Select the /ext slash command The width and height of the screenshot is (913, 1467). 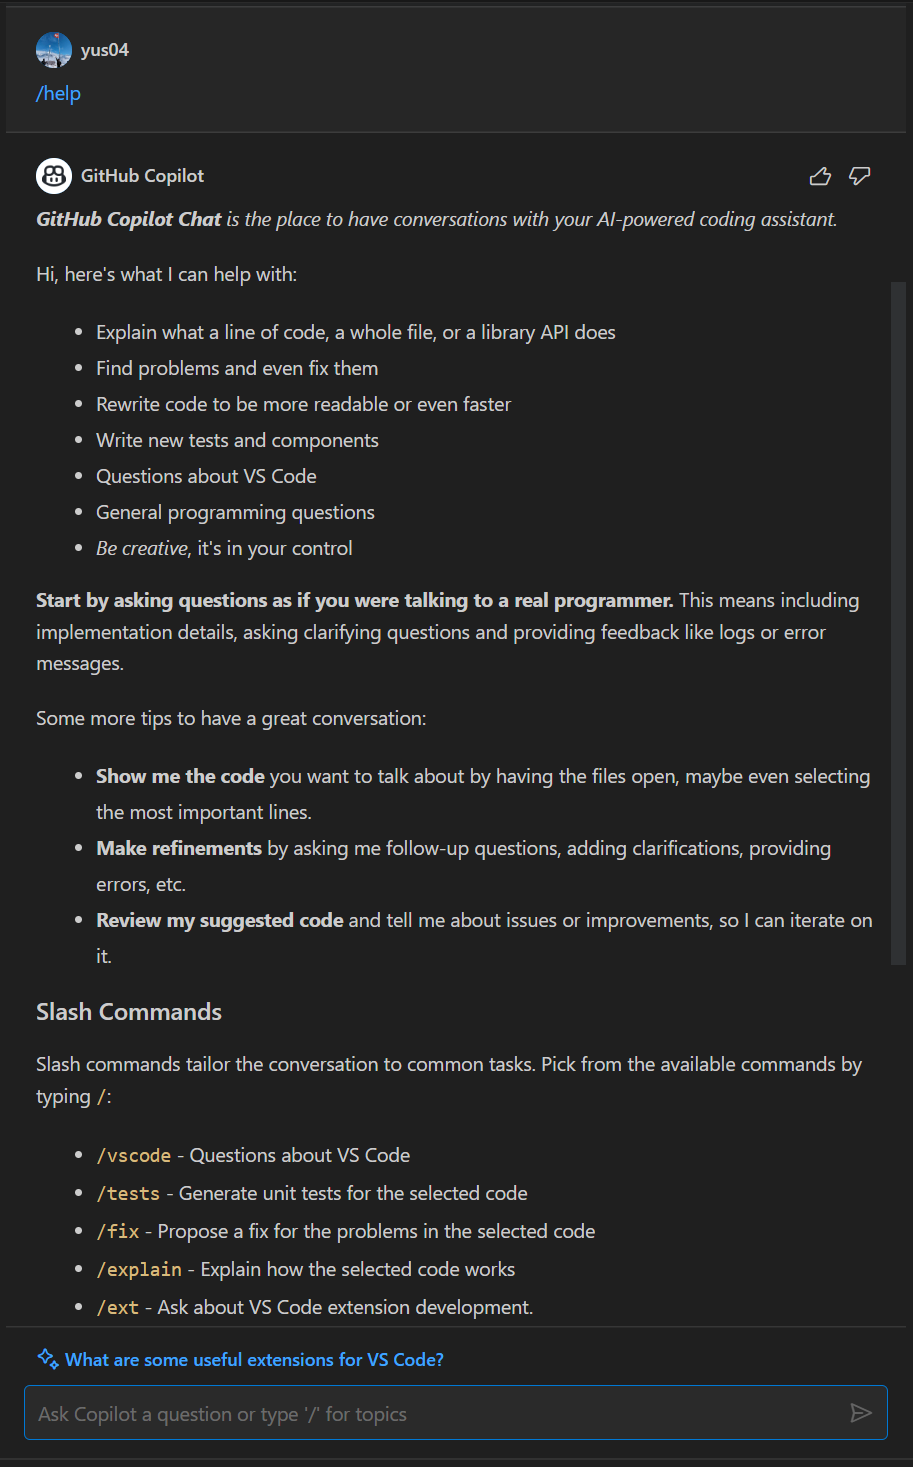117,1307
